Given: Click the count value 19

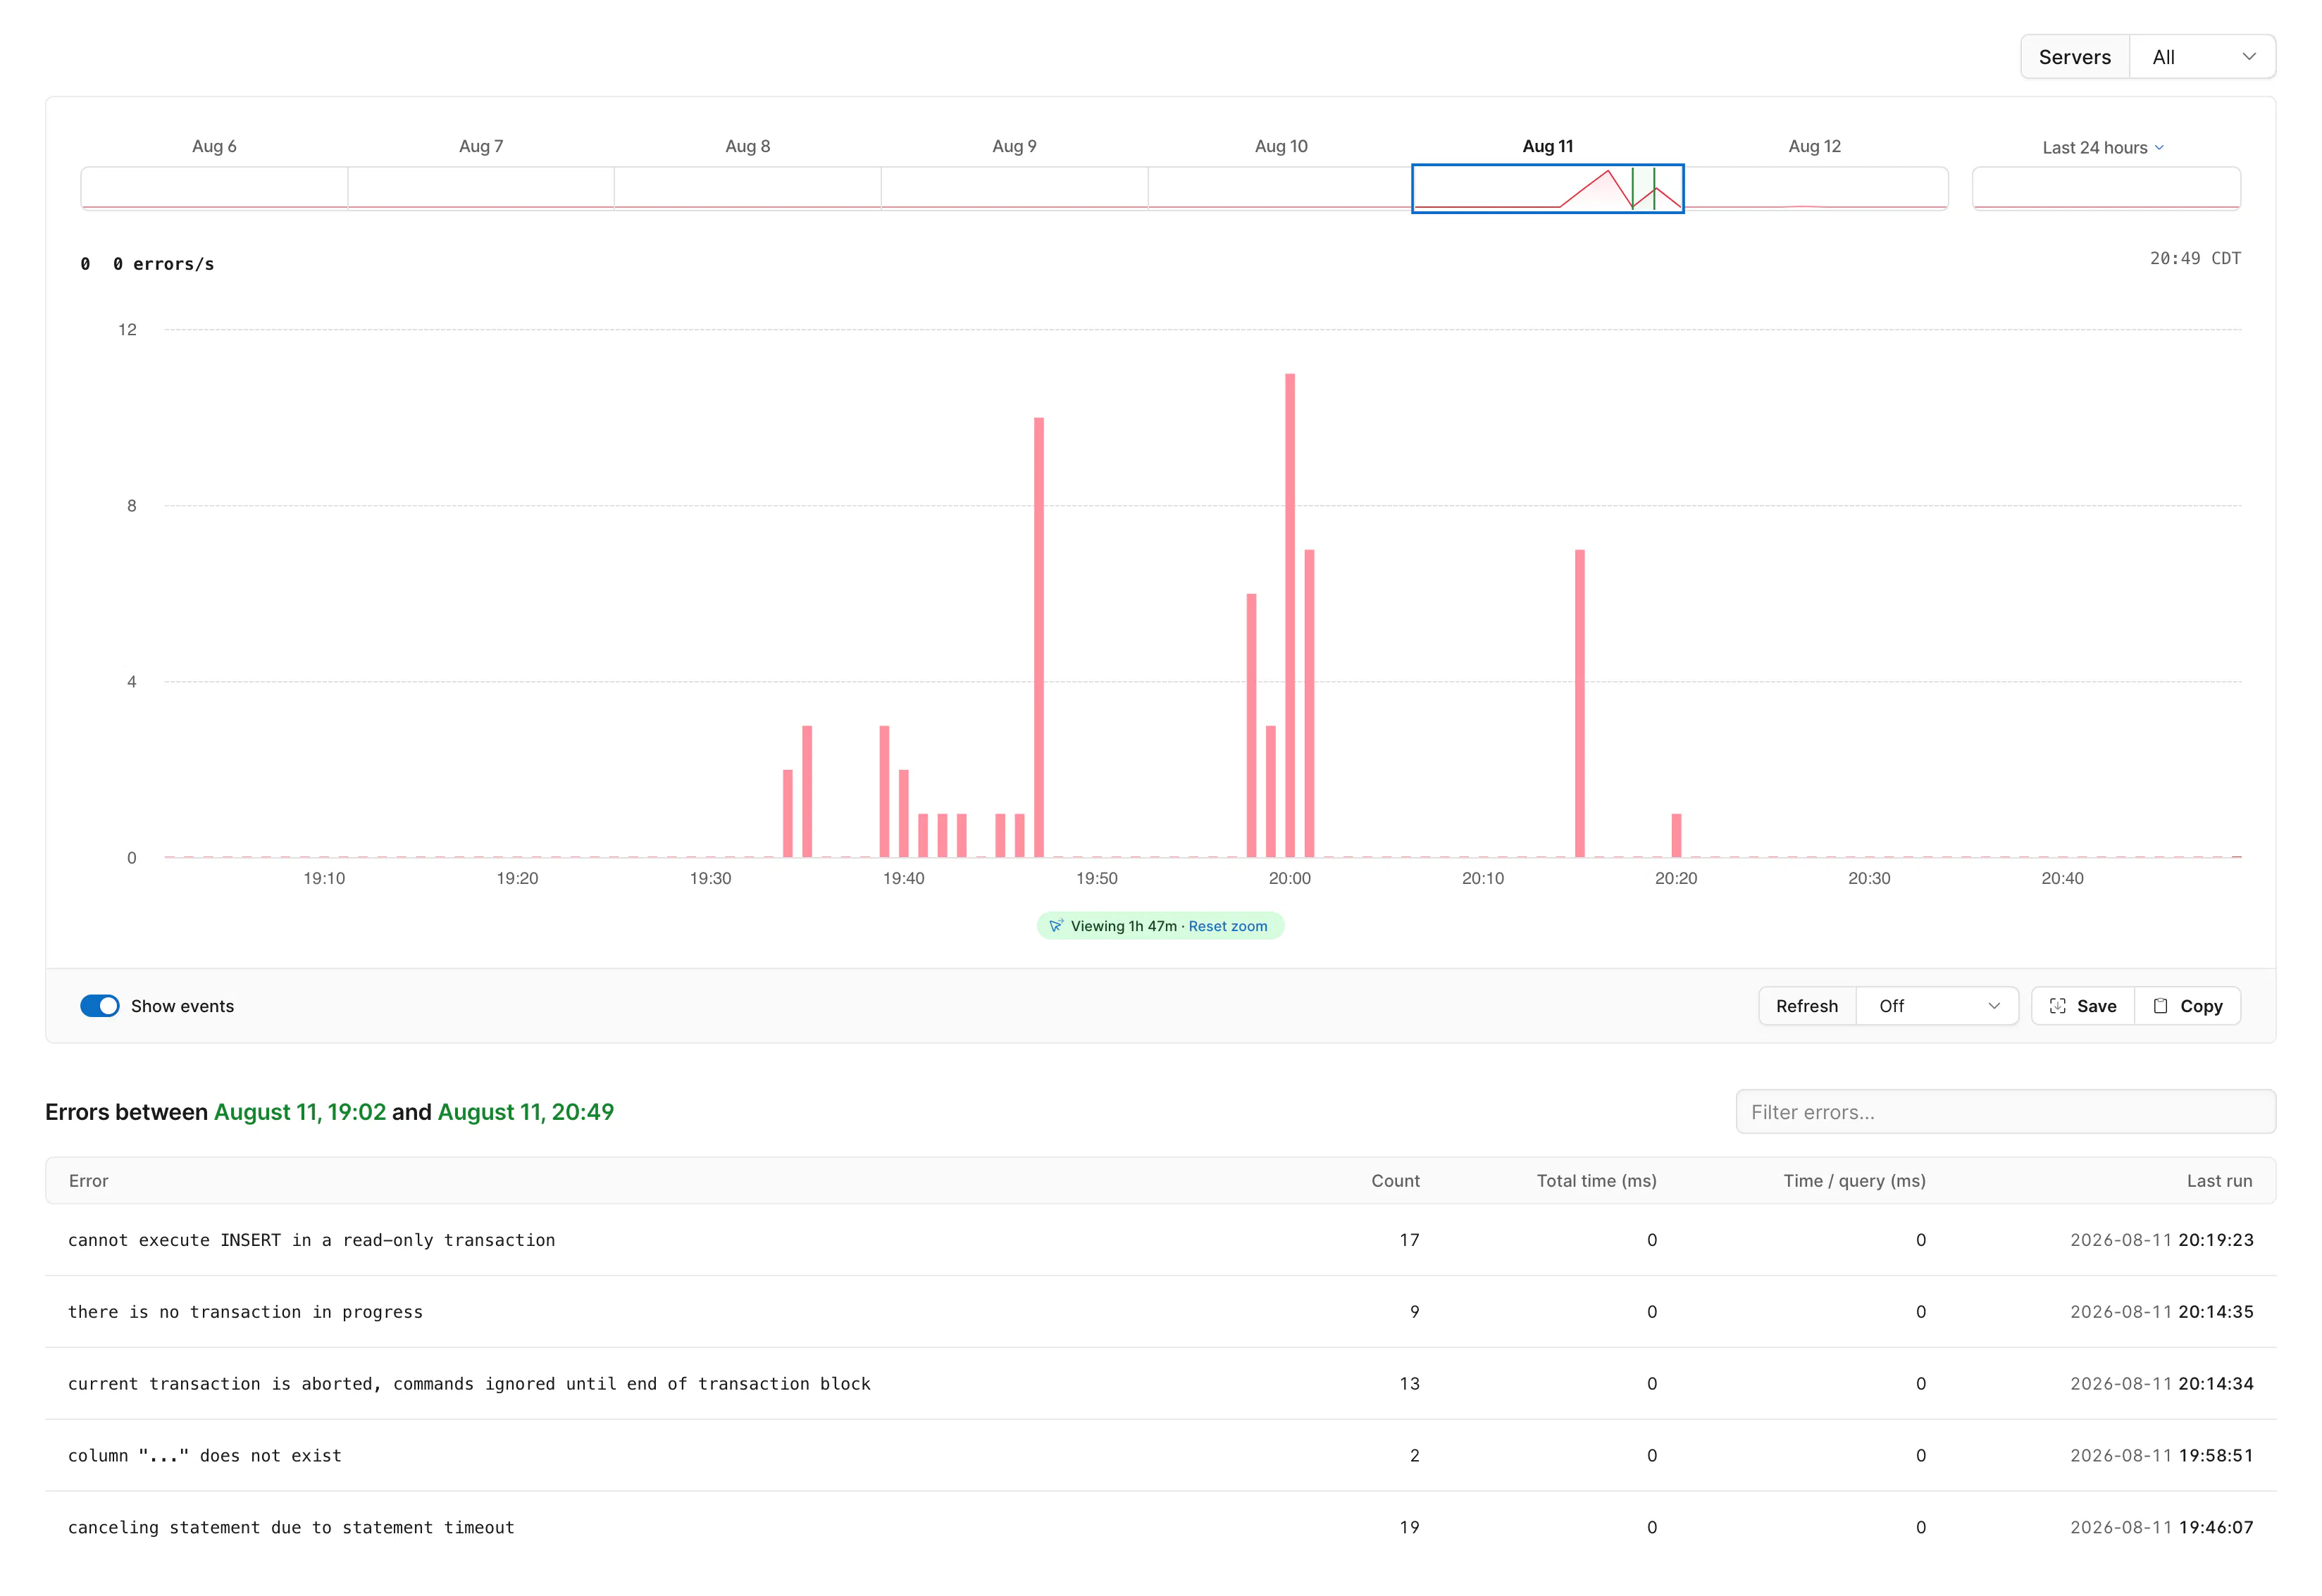Looking at the screenshot, I should pyautogui.click(x=1409, y=1528).
